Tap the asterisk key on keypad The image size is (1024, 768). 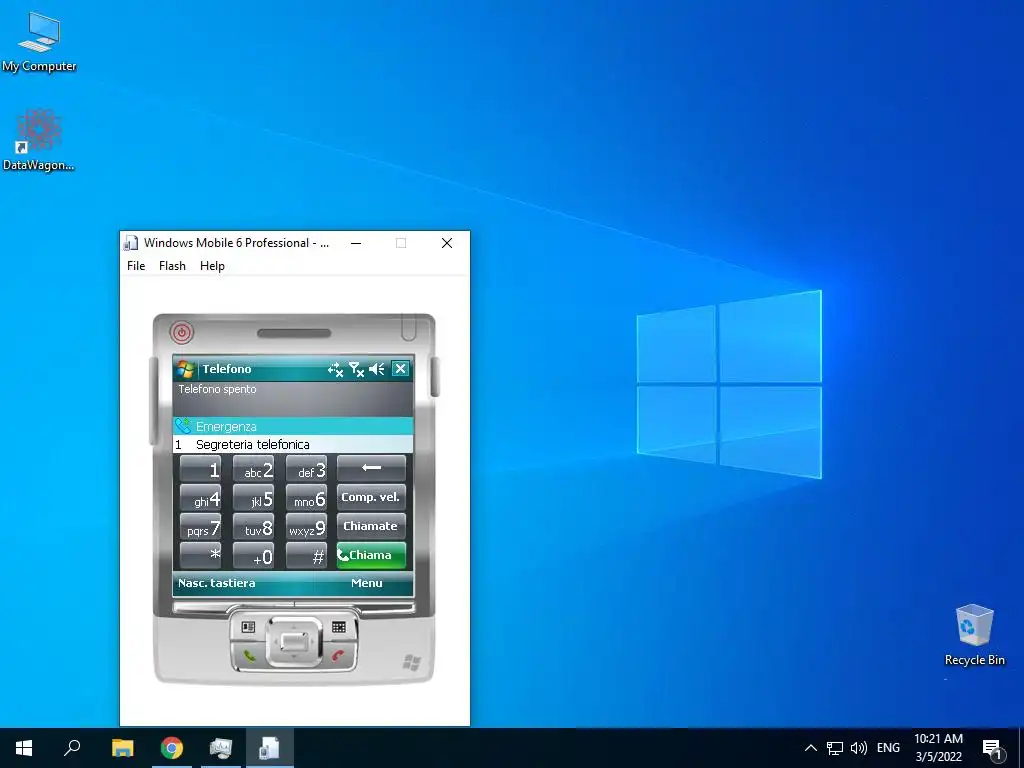(x=200, y=556)
